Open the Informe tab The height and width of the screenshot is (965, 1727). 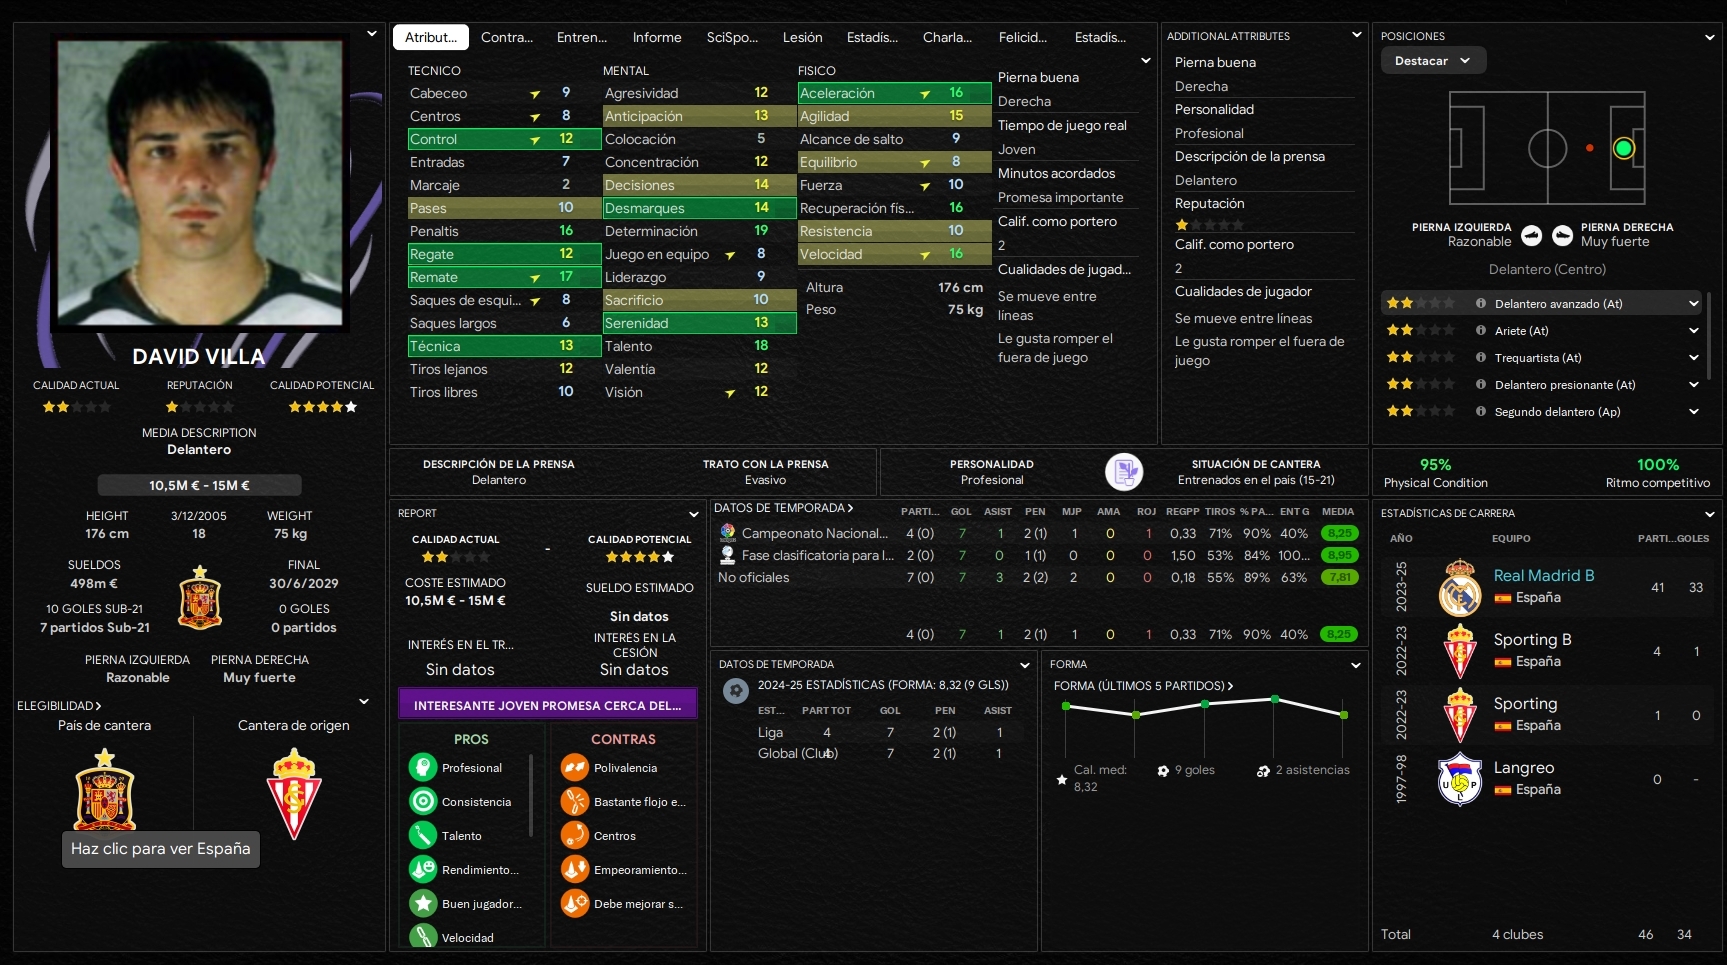click(657, 37)
